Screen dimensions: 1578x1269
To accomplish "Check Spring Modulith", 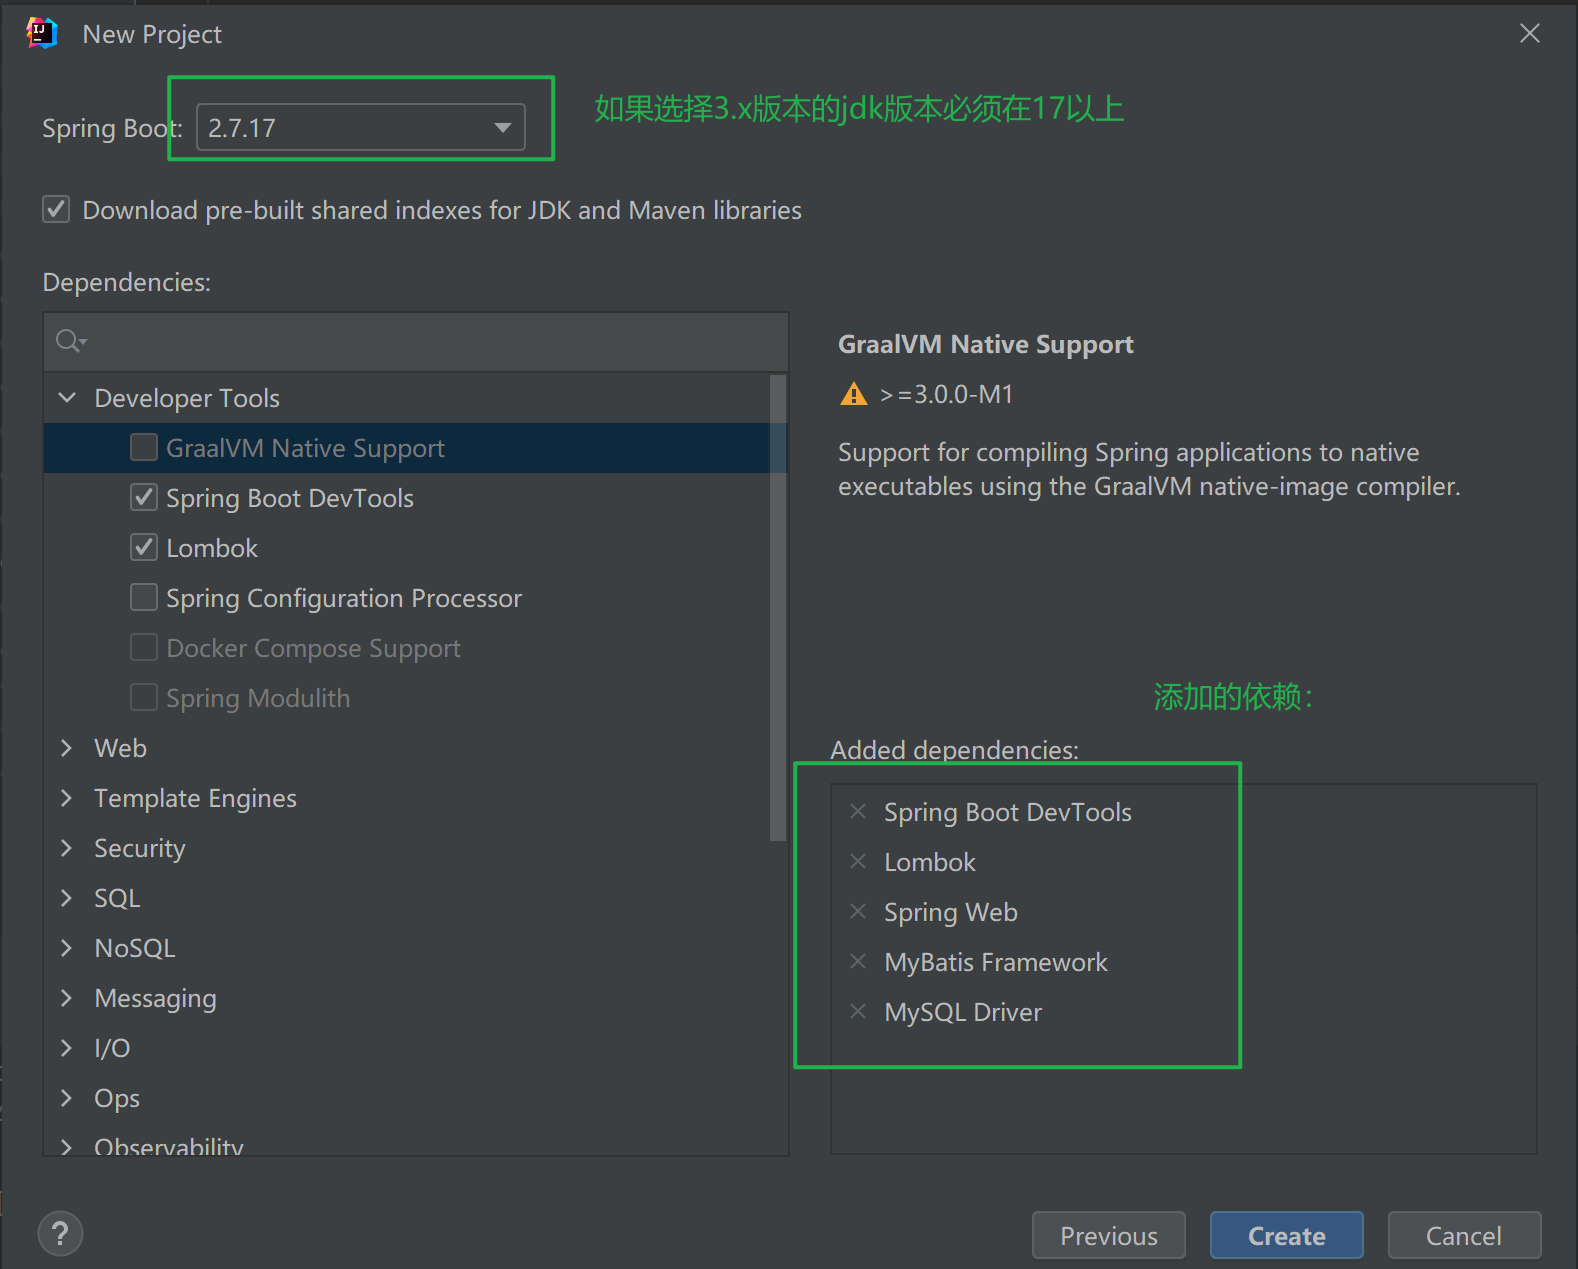I will [144, 697].
